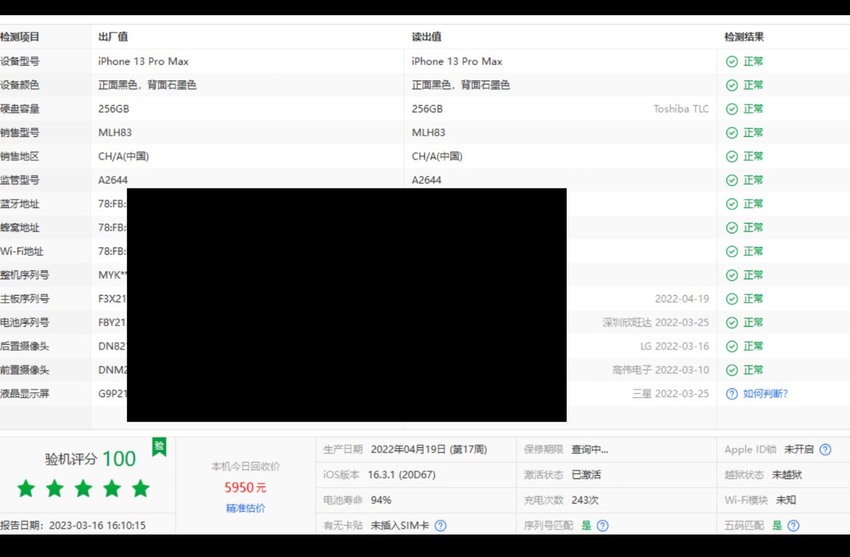This screenshot has height=557, width=850.
Task: Click the 三星 2022-03-25 display note
Action: click(671, 394)
